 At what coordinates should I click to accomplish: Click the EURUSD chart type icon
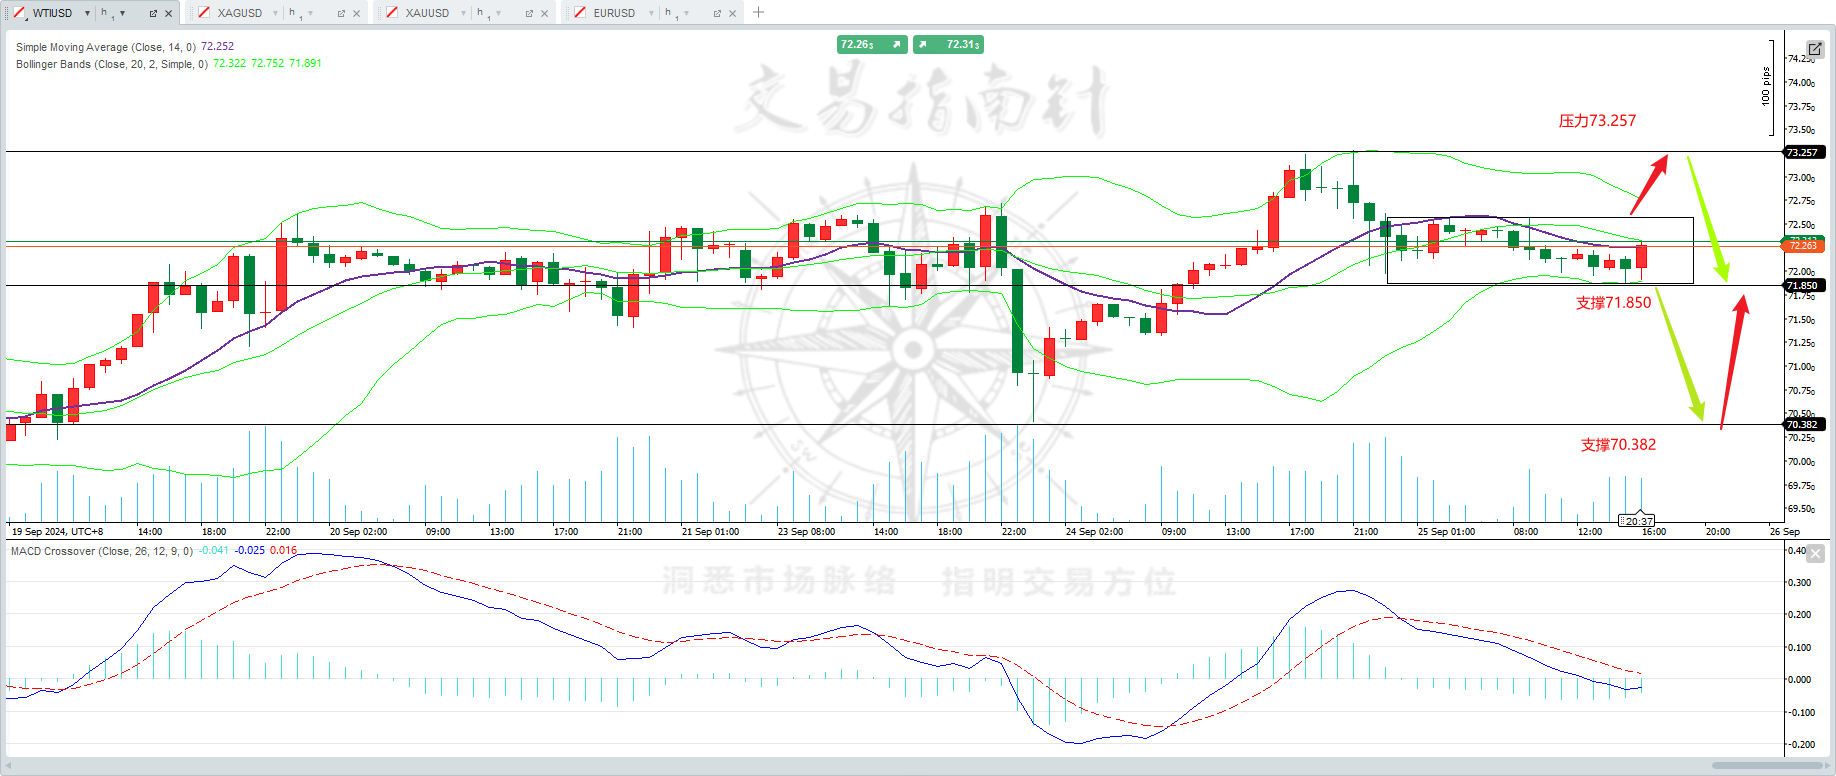(x=580, y=13)
